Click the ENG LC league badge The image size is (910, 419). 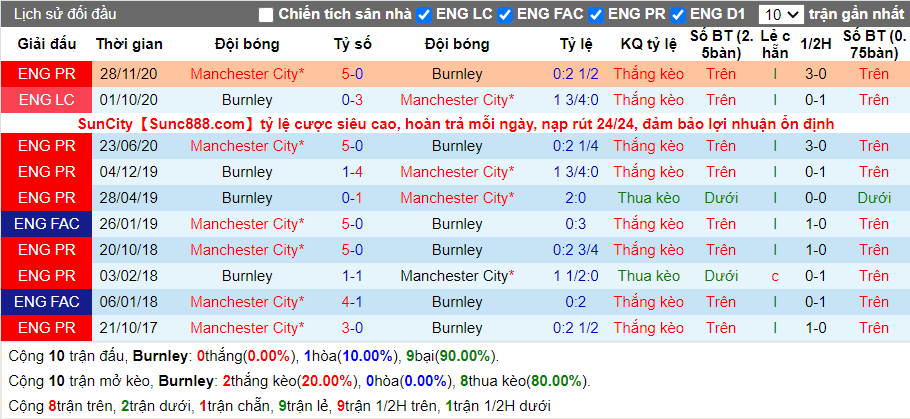pyautogui.click(x=46, y=100)
